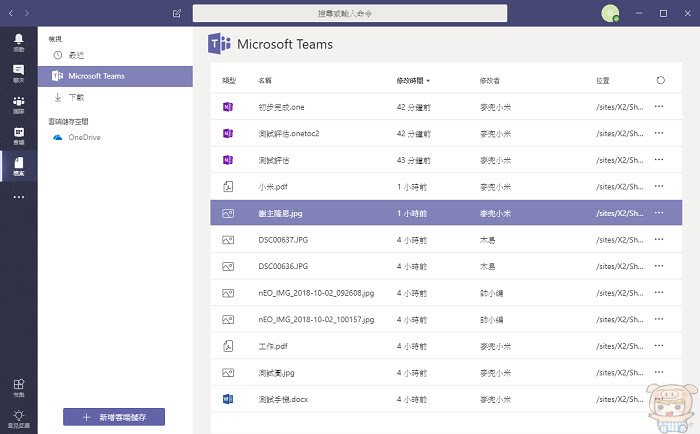Open file nEO_IMG_2018-10-02_100157.jpg

(316, 319)
